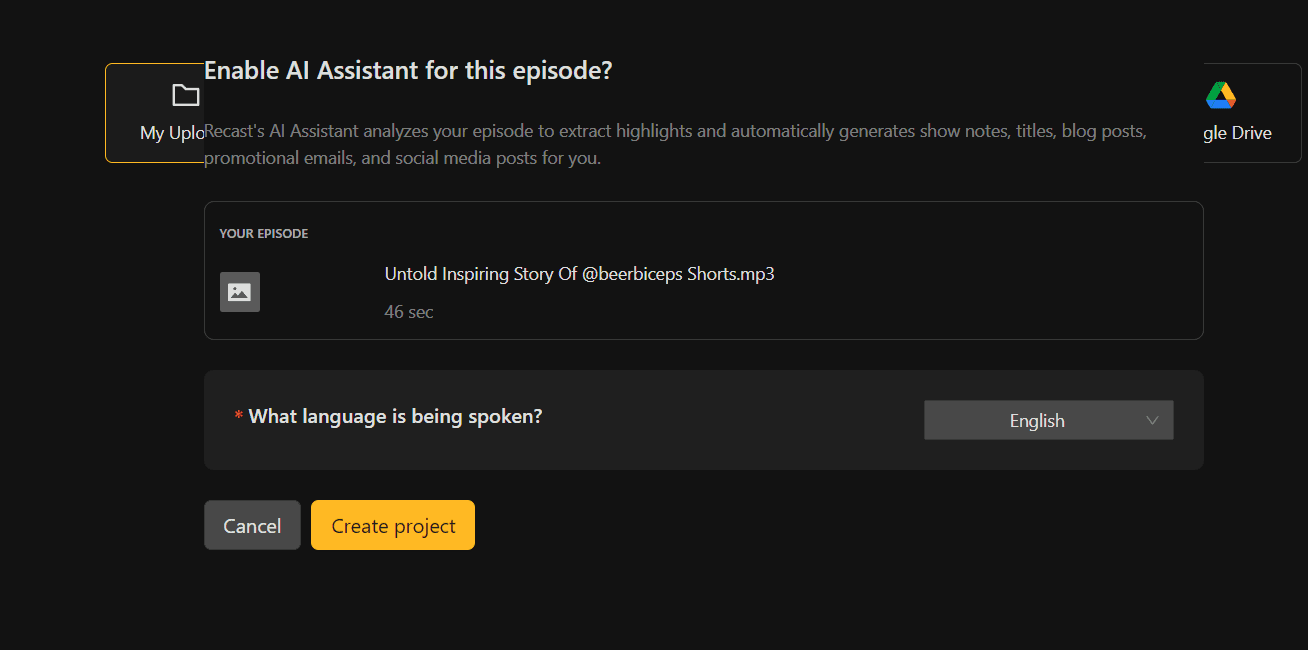Click the yellow Create project button
1308x650 pixels.
393,525
